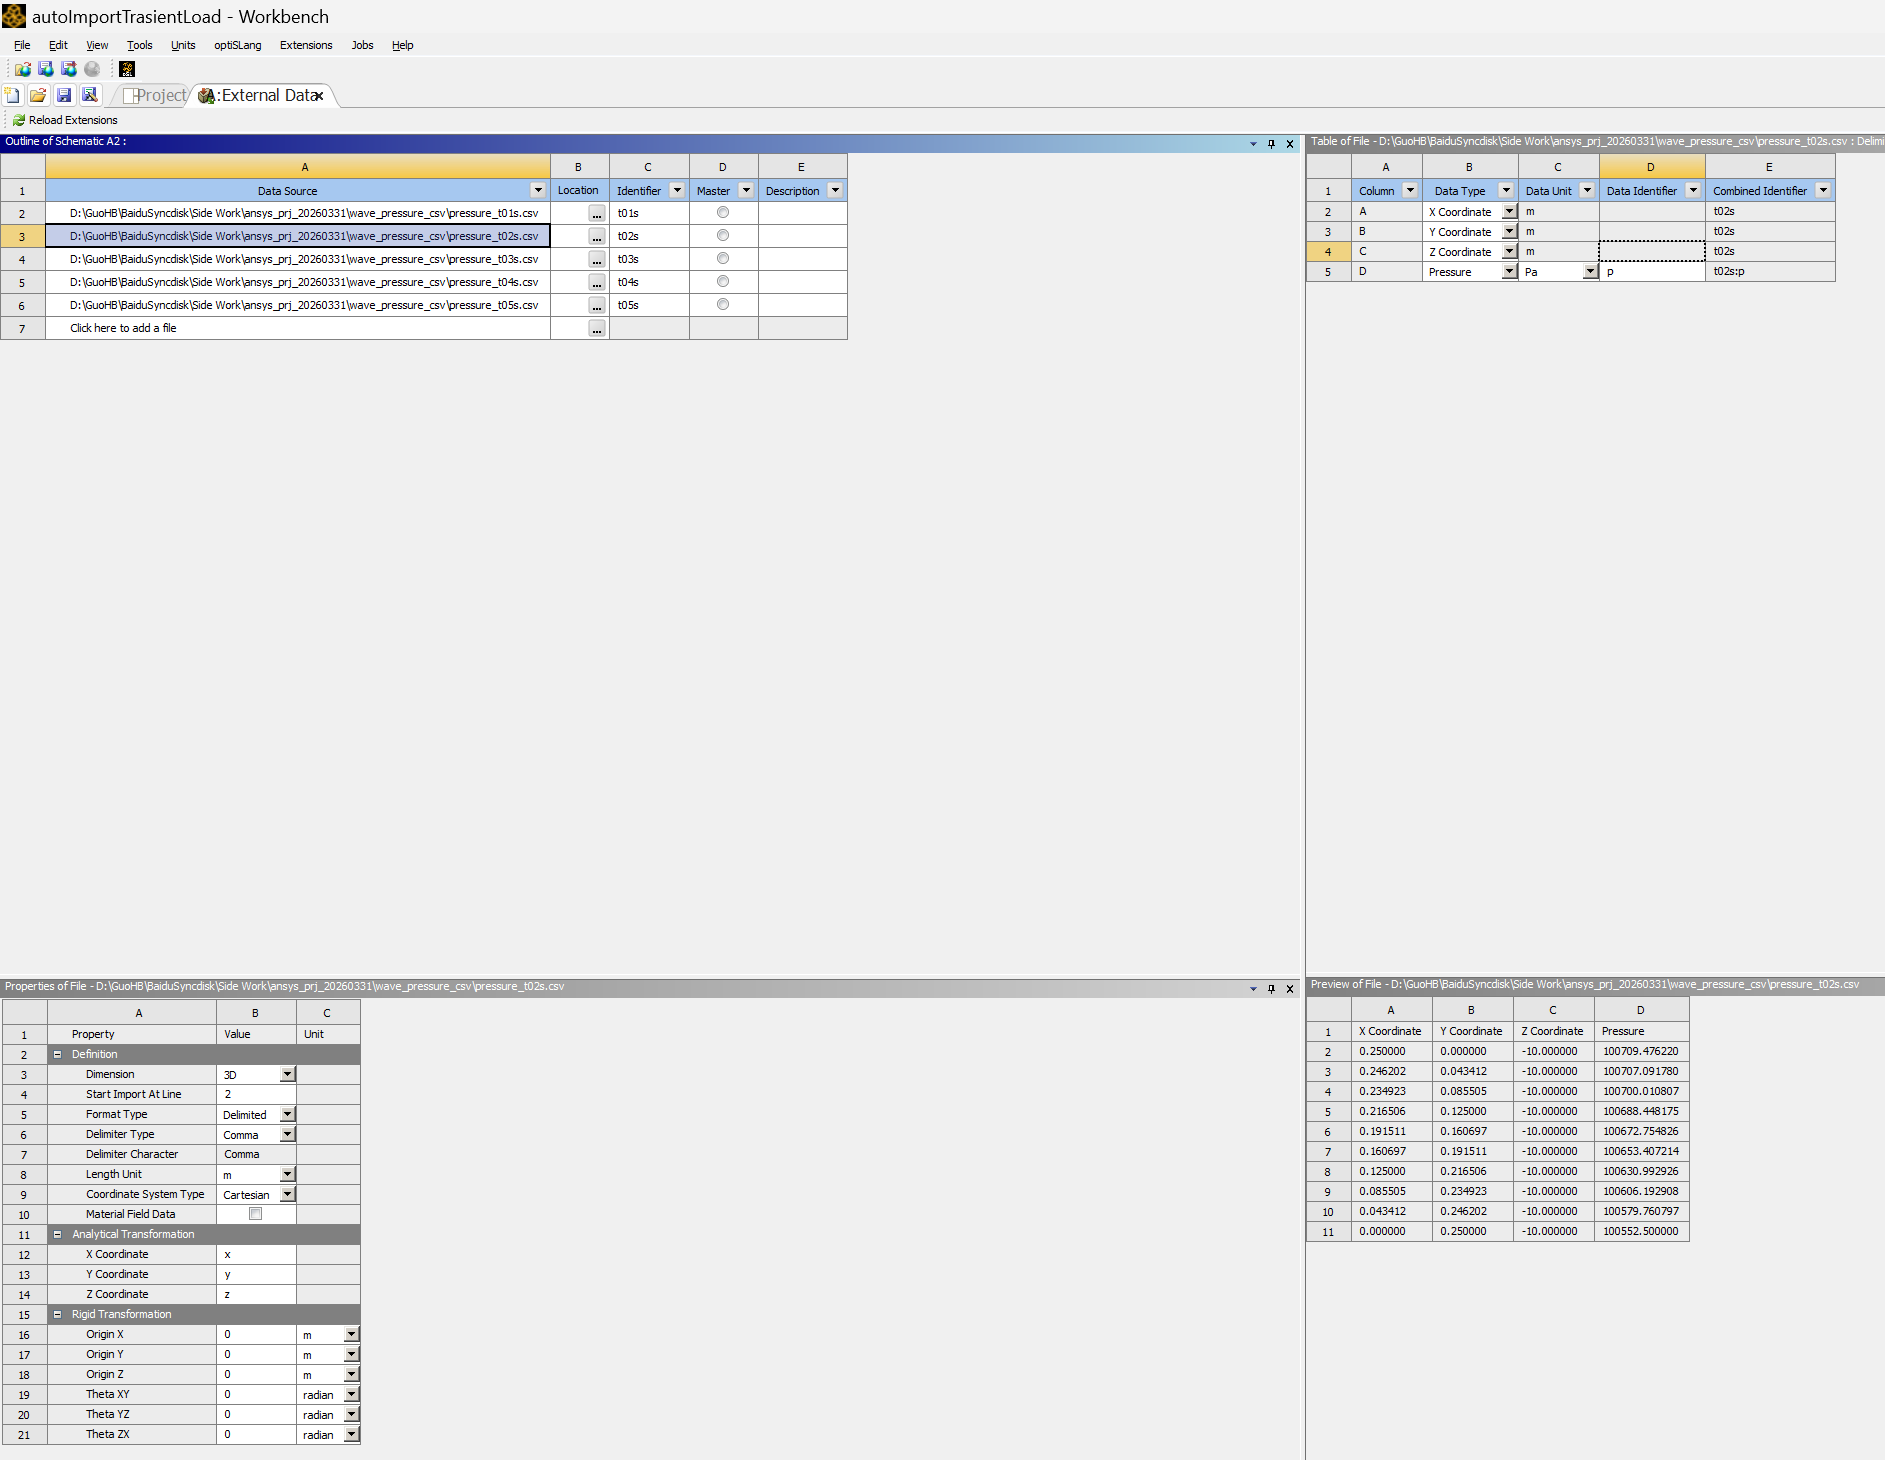The width and height of the screenshot is (1885, 1460).
Task: Select the pressure_t04s.csv data source row
Action: coord(298,282)
